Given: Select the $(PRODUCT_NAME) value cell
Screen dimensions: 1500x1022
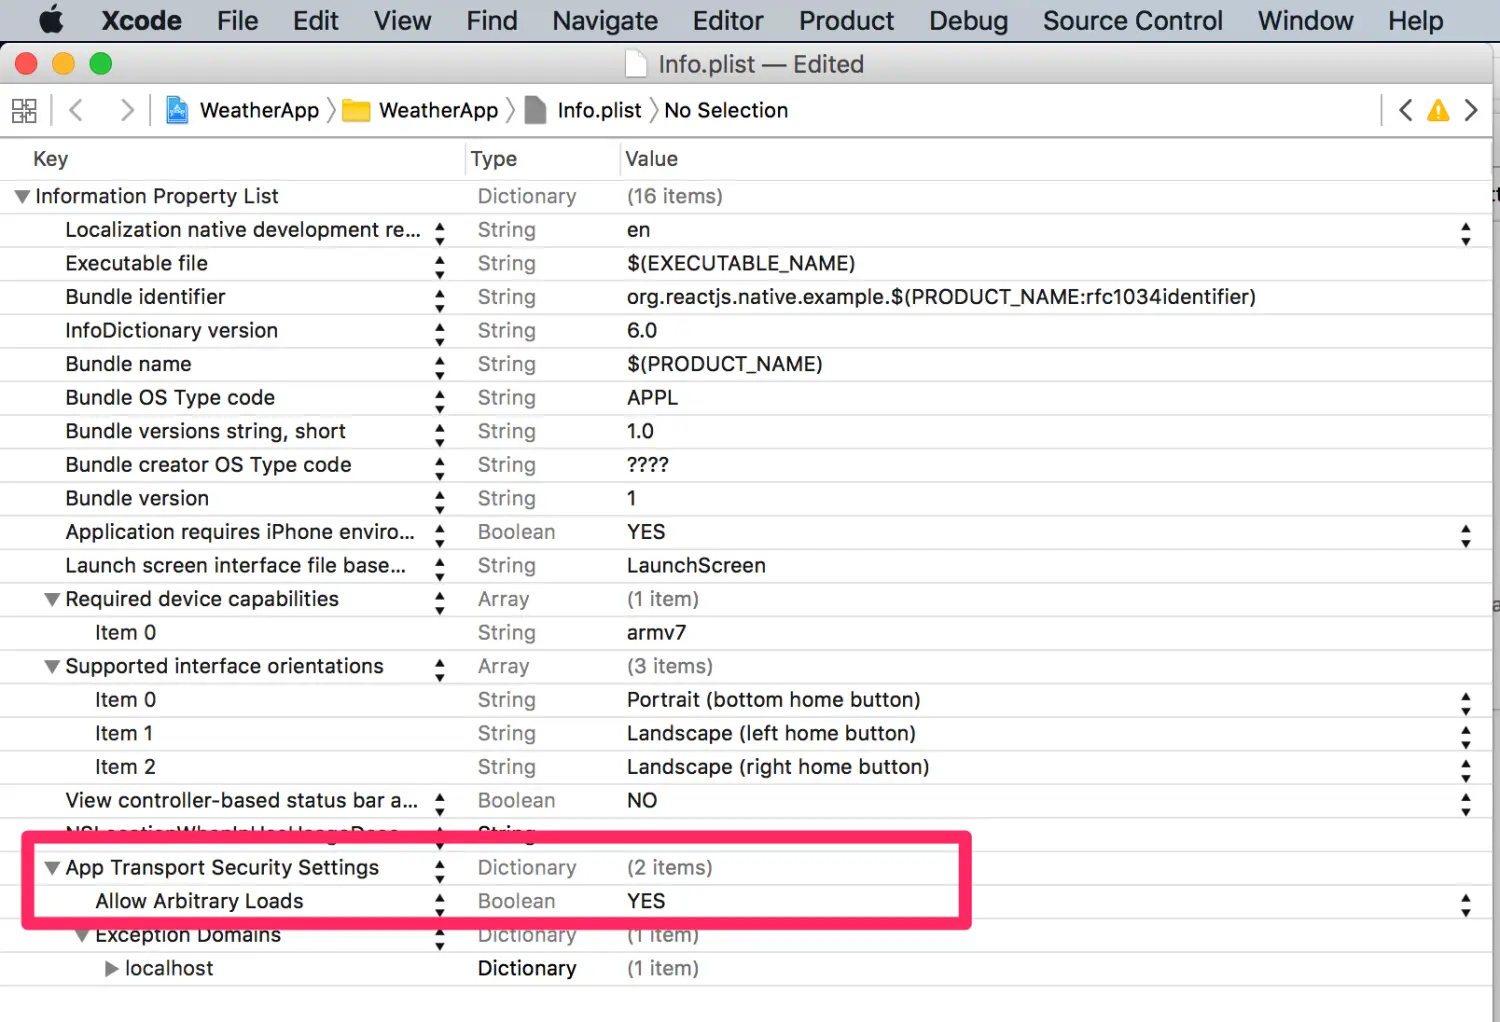Looking at the screenshot, I should 724,365.
